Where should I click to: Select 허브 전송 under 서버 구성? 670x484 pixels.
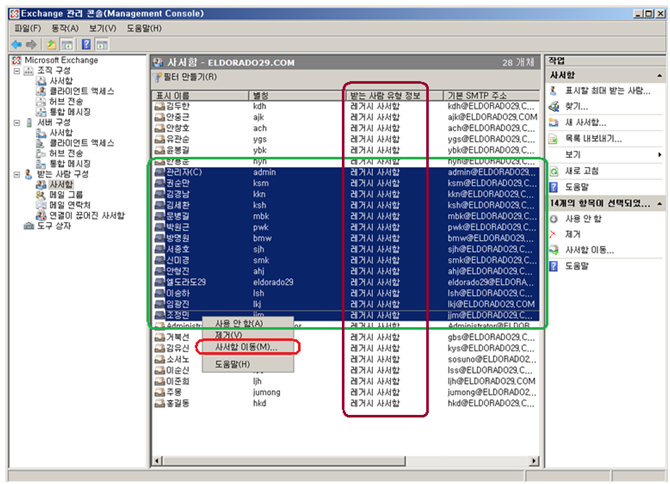click(66, 153)
